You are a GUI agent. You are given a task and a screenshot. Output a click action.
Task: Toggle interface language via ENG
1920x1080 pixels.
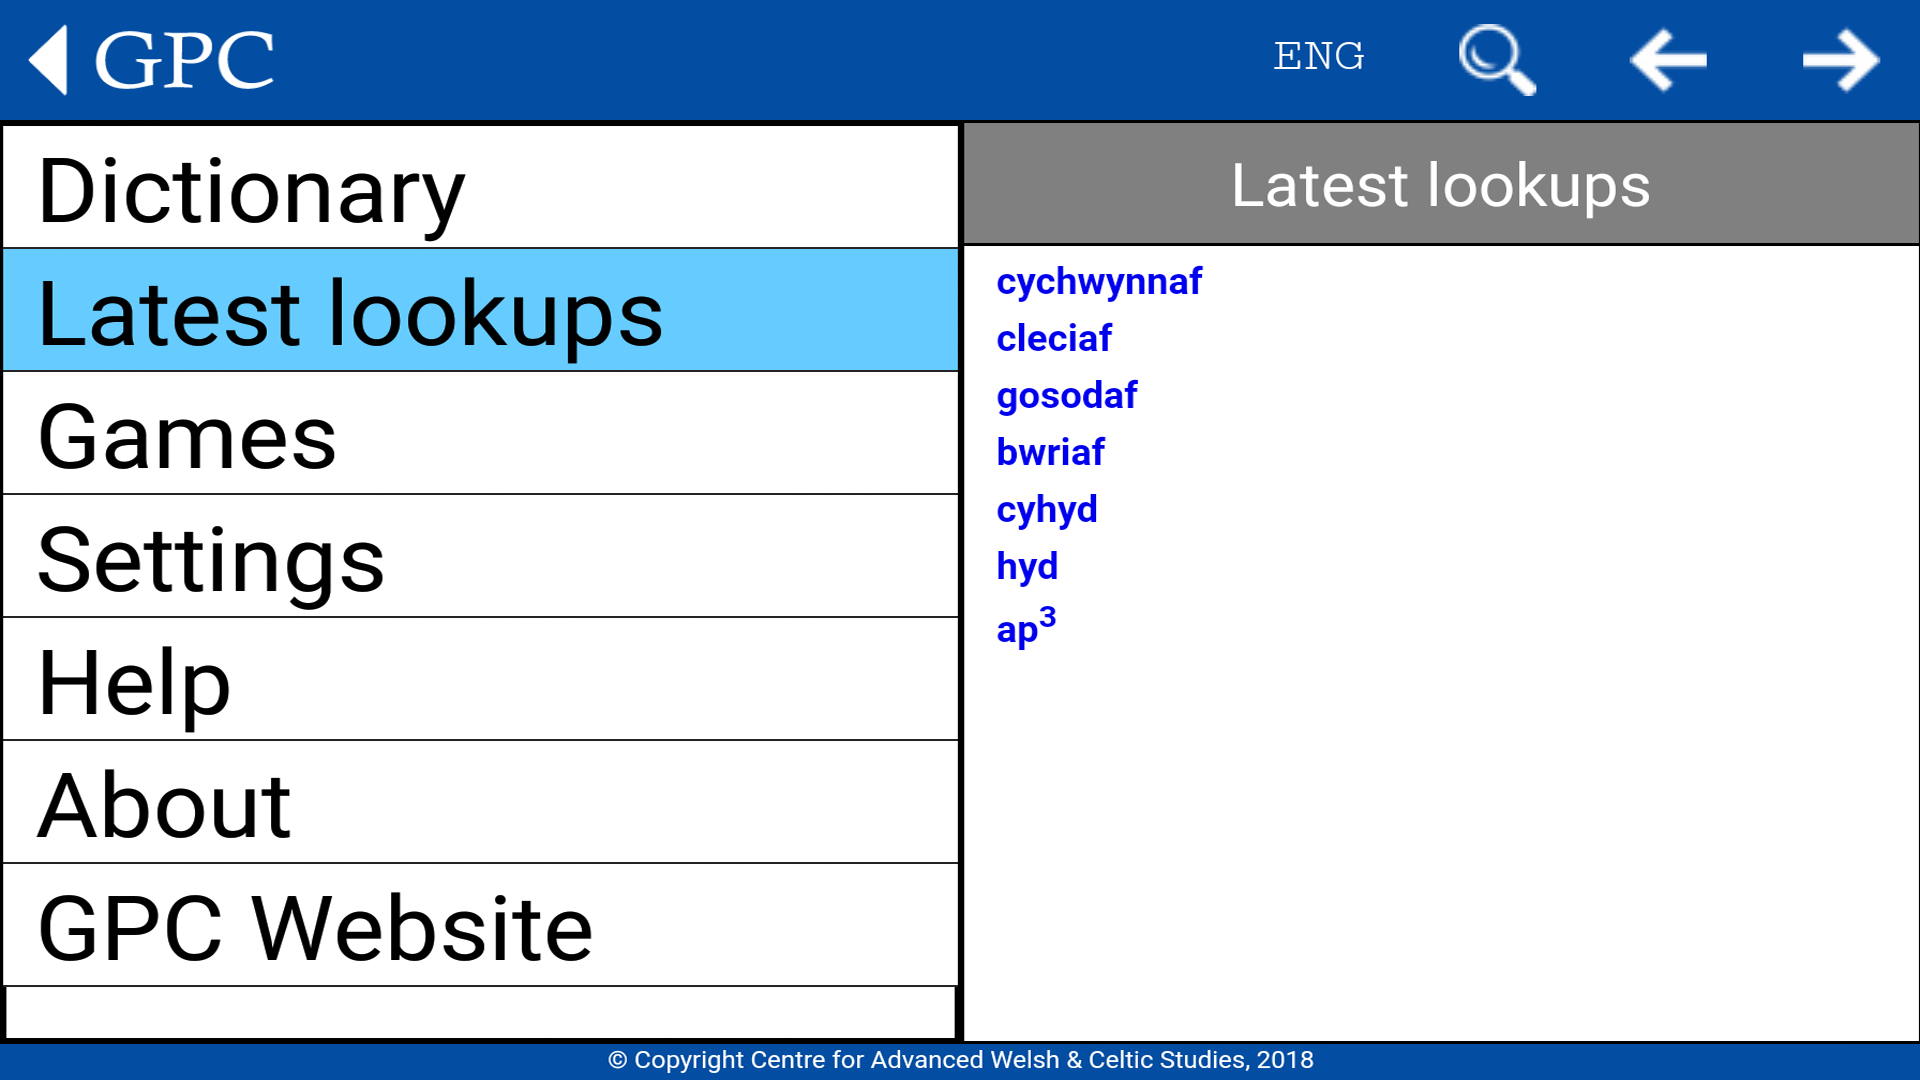tap(1318, 57)
